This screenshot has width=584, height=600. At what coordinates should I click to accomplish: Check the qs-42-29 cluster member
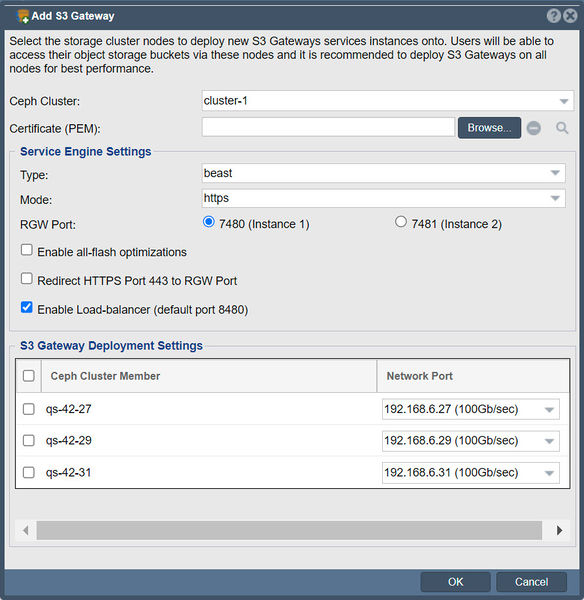pyautogui.click(x=29, y=441)
